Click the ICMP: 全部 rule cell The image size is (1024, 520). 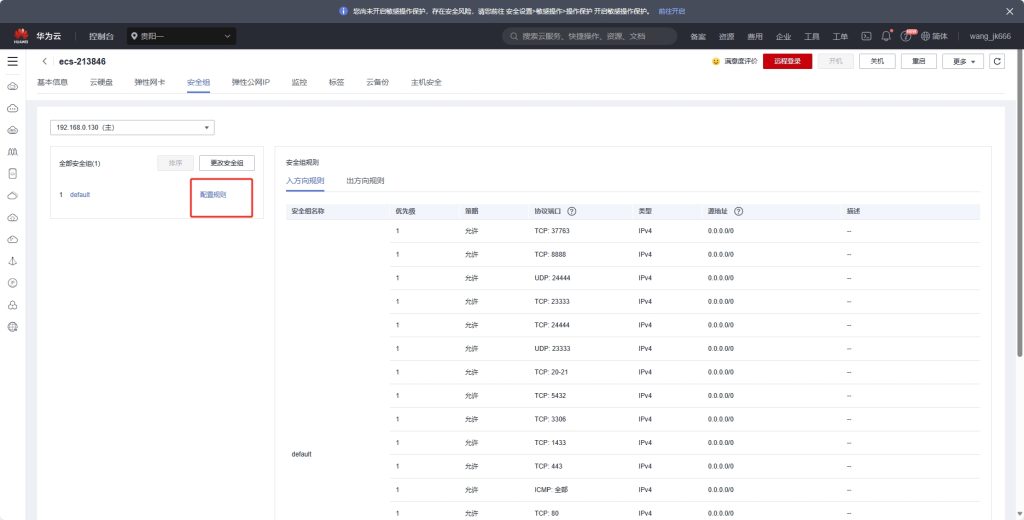click(x=551, y=490)
